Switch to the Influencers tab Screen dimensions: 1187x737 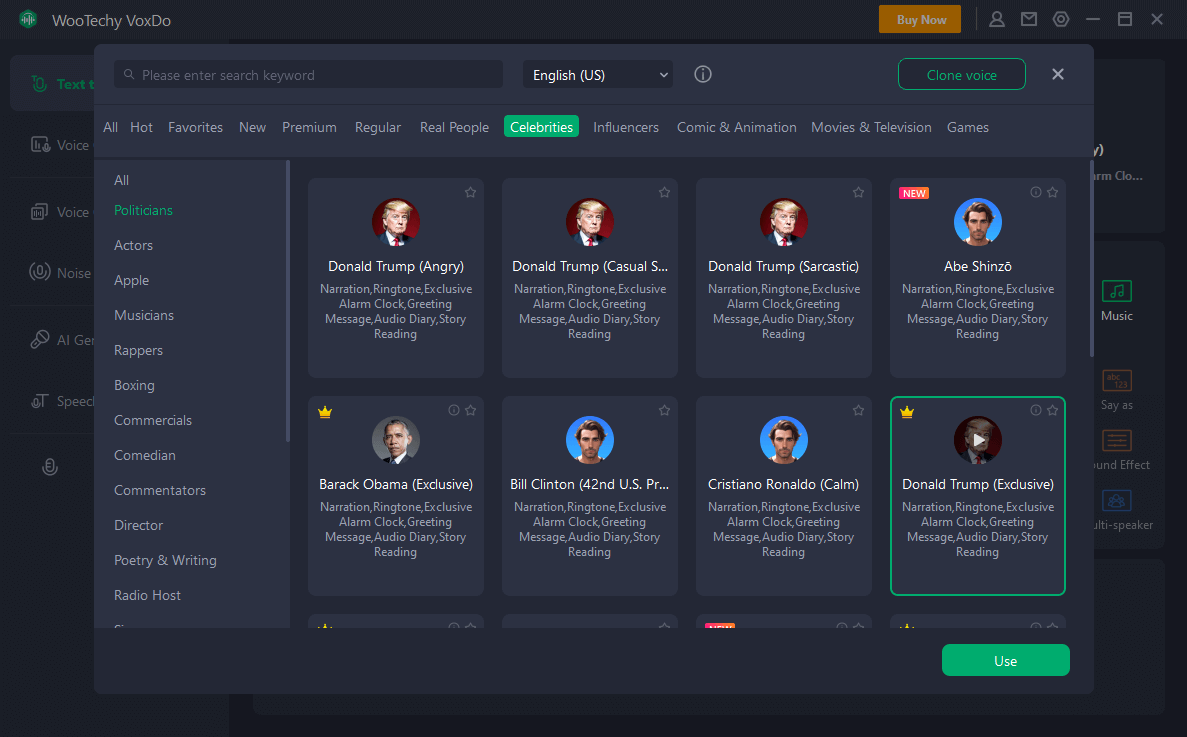(626, 127)
